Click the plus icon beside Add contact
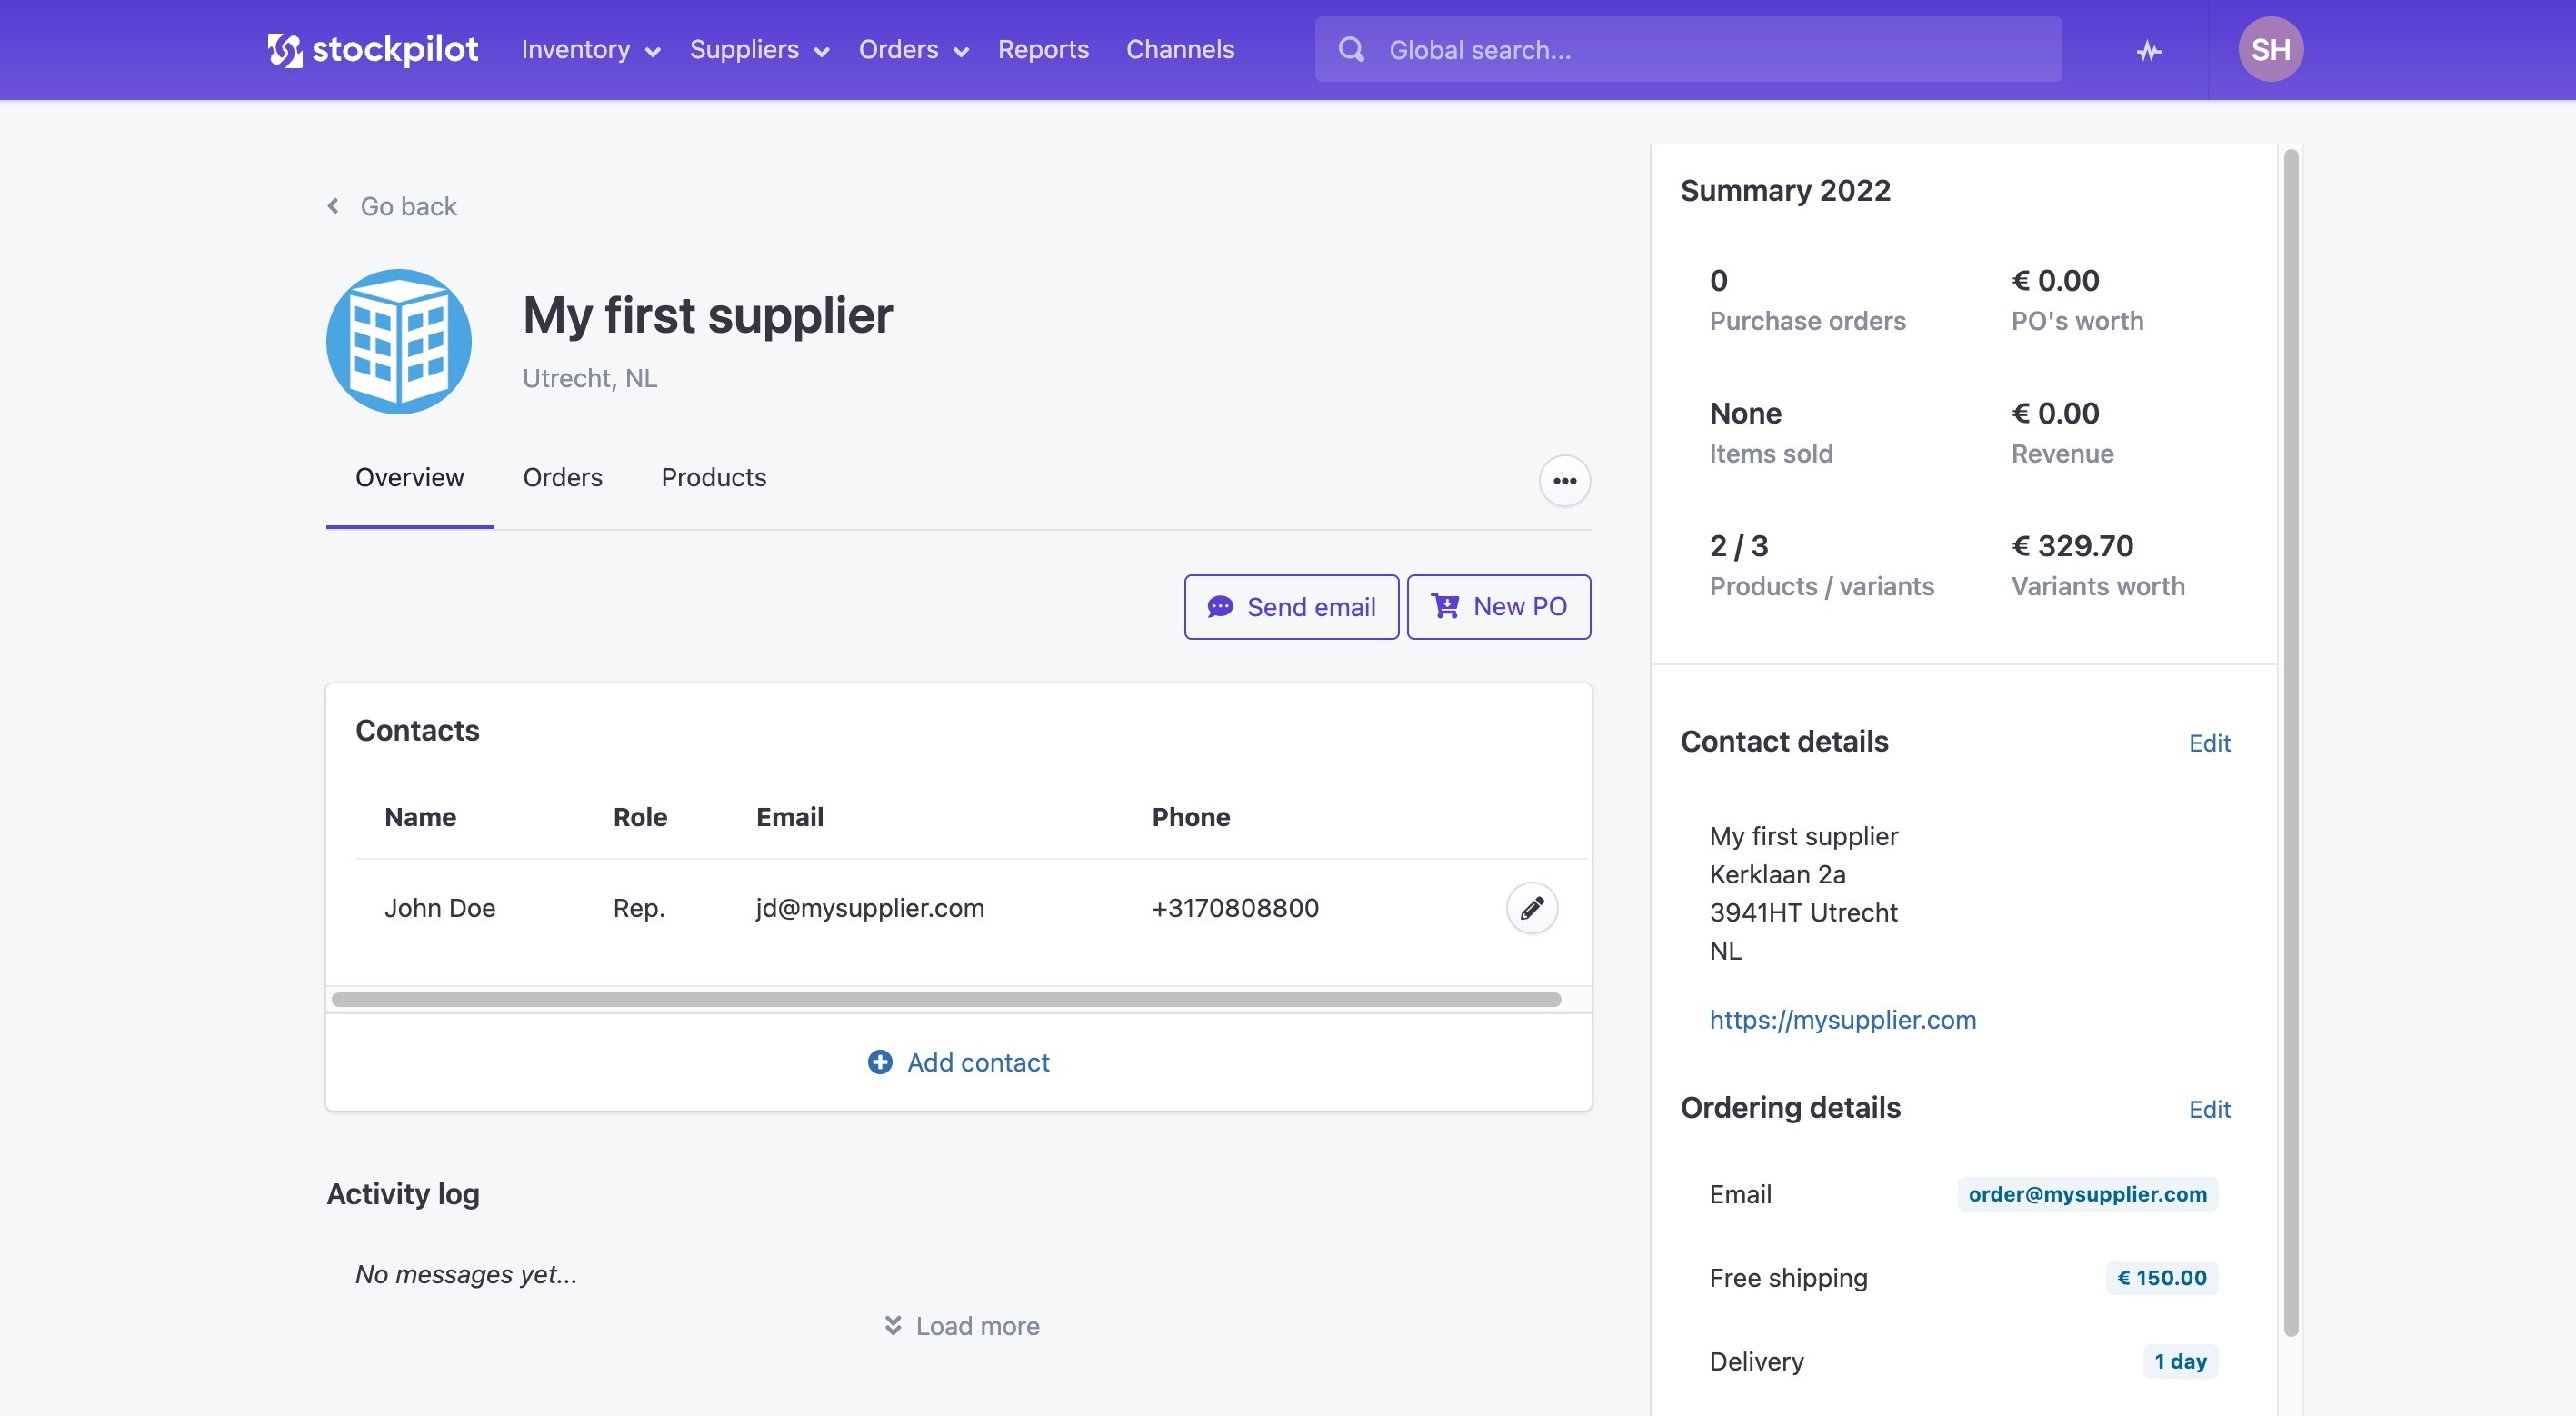 tap(880, 1062)
